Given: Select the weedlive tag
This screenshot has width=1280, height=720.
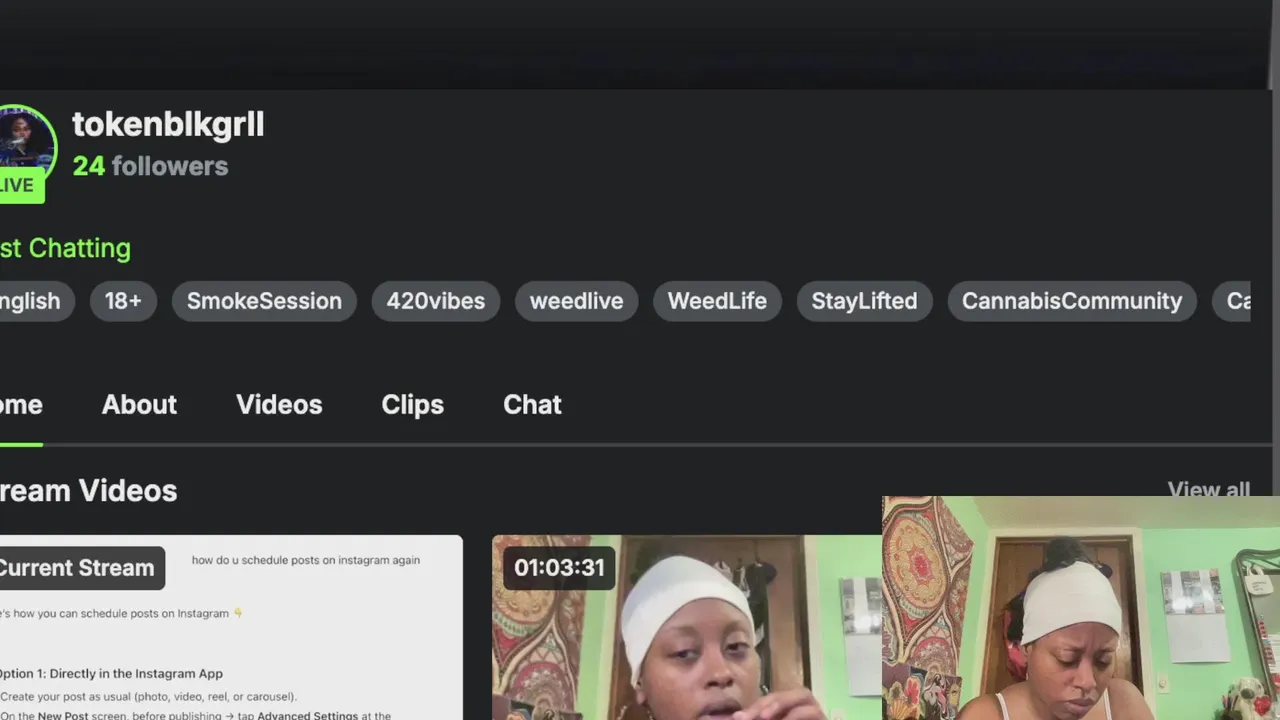Looking at the screenshot, I should pos(576,301).
